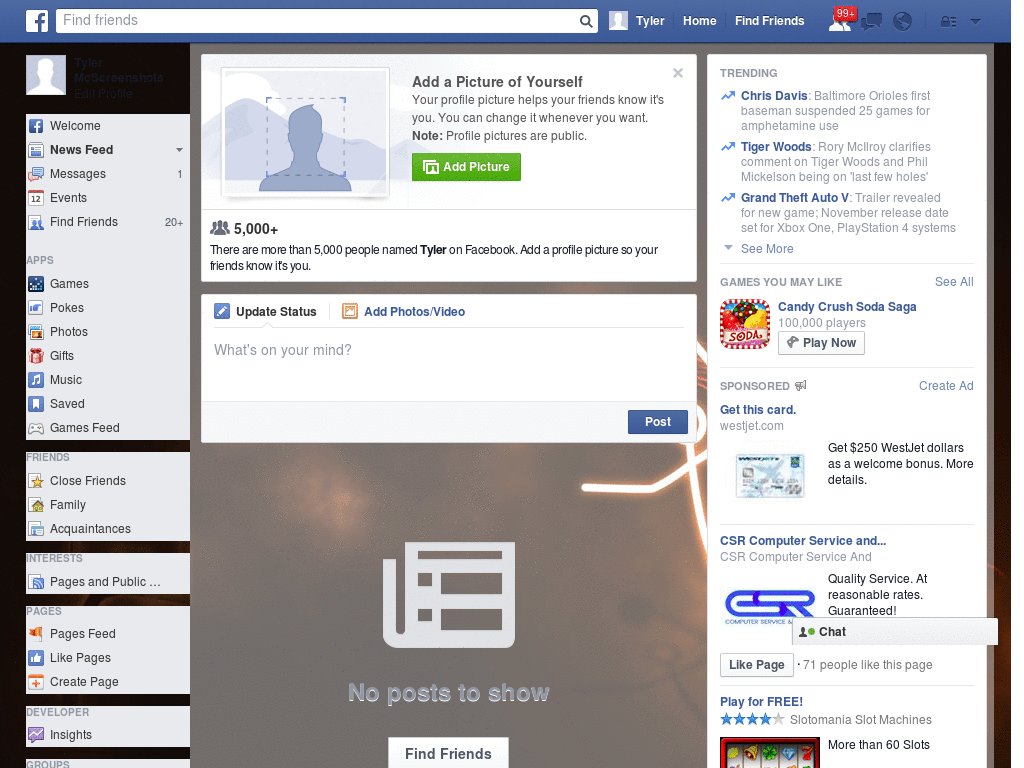Click See All games link

954,281
